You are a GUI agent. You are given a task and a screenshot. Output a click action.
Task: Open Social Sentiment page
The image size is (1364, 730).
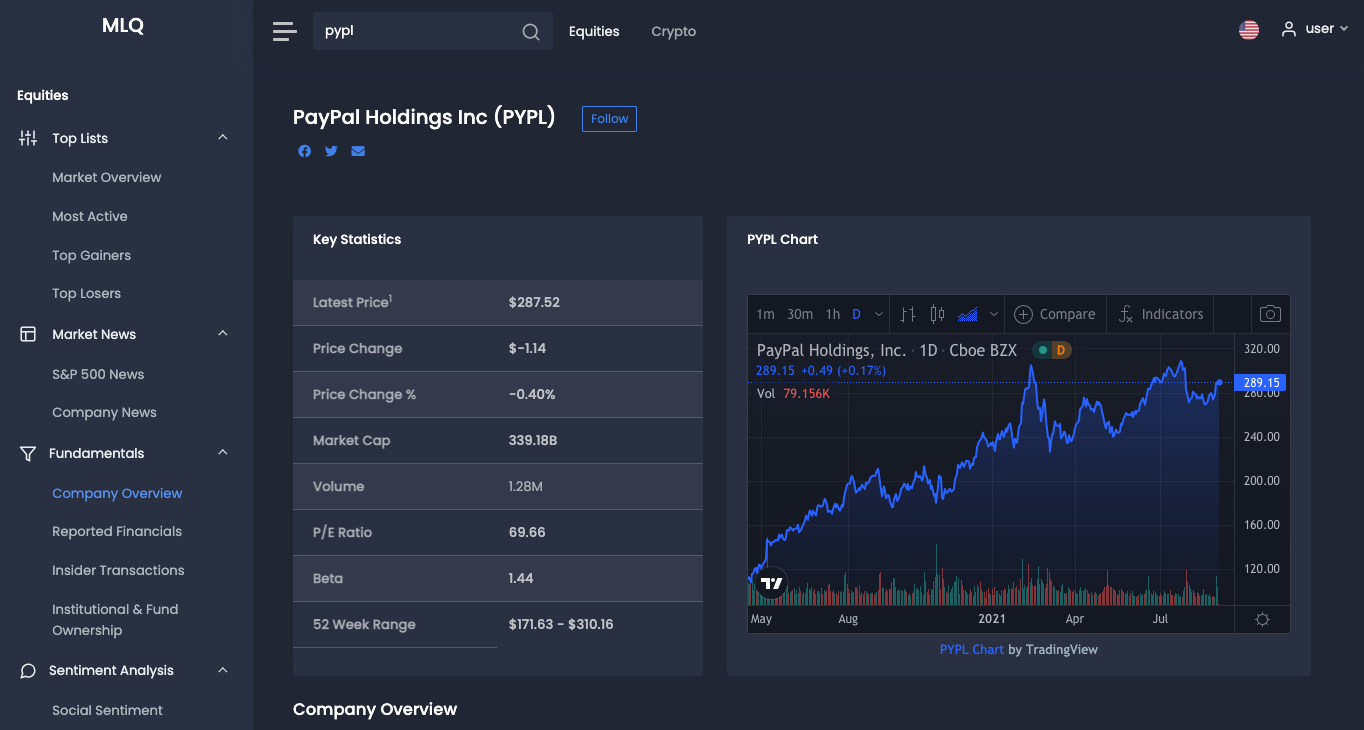[108, 710]
